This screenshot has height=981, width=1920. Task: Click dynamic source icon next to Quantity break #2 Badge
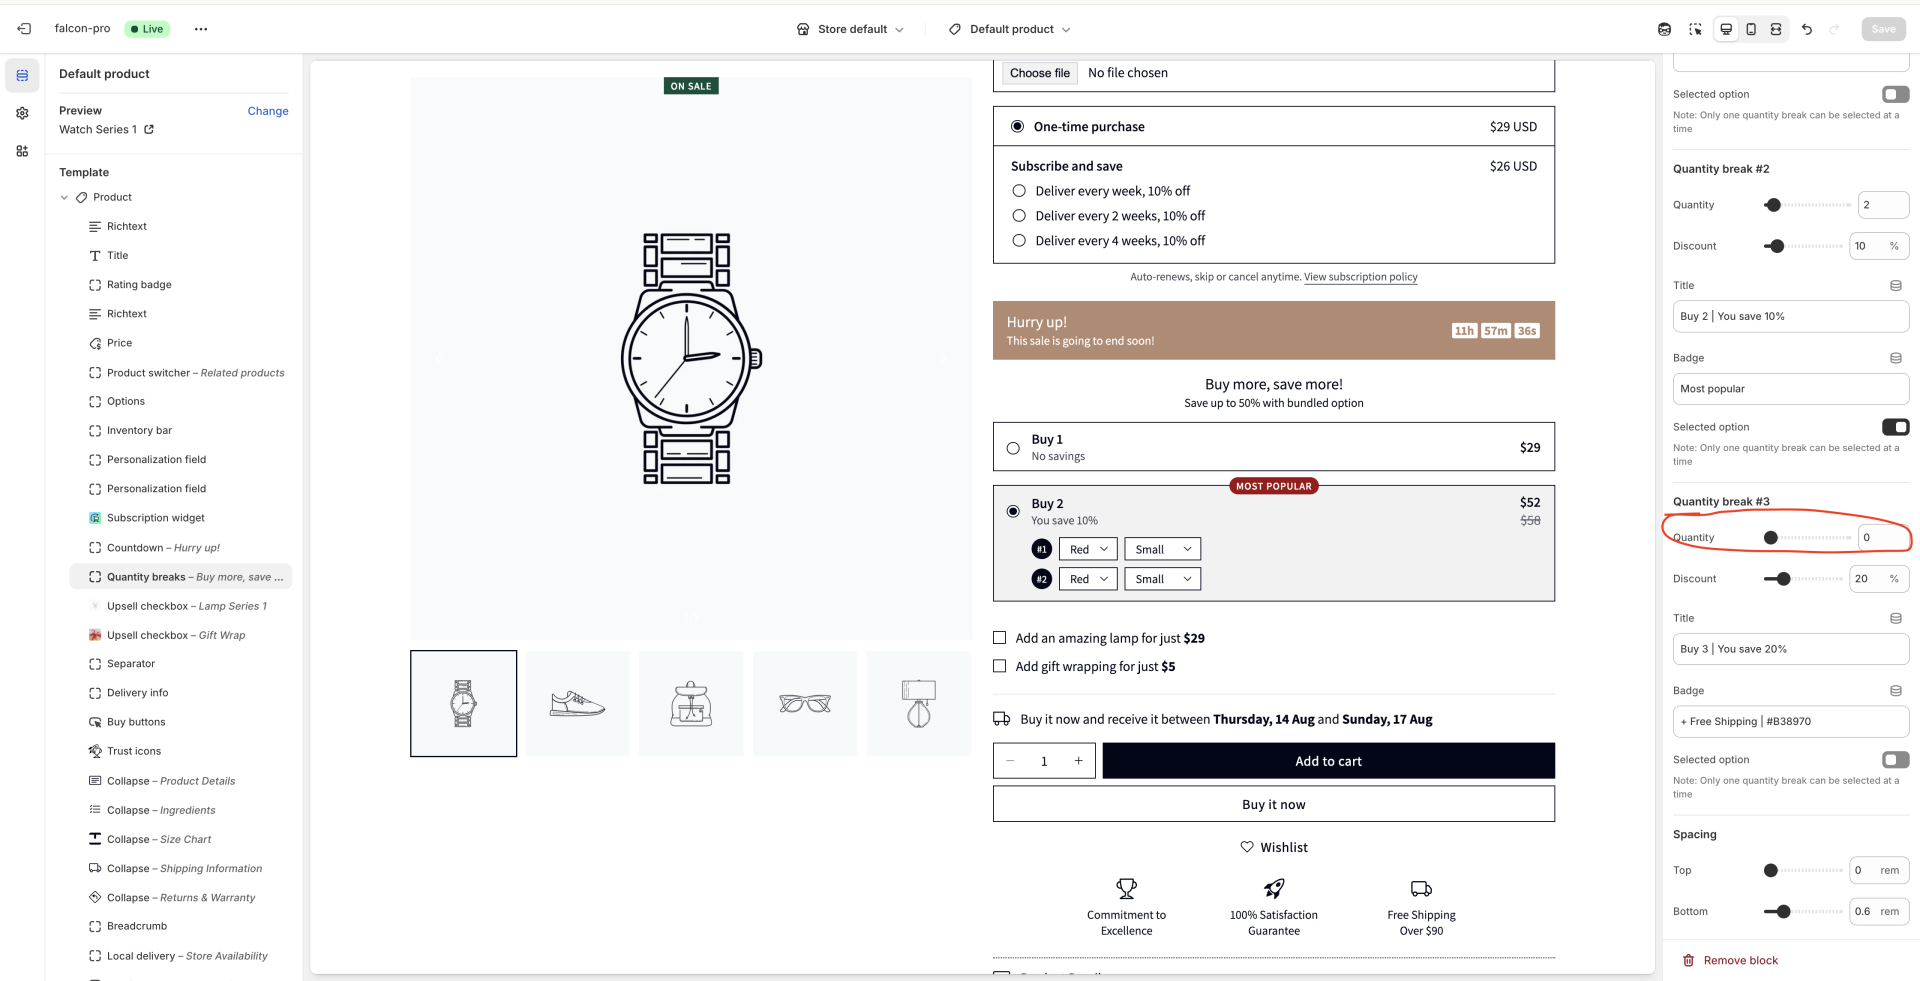tap(1895, 358)
